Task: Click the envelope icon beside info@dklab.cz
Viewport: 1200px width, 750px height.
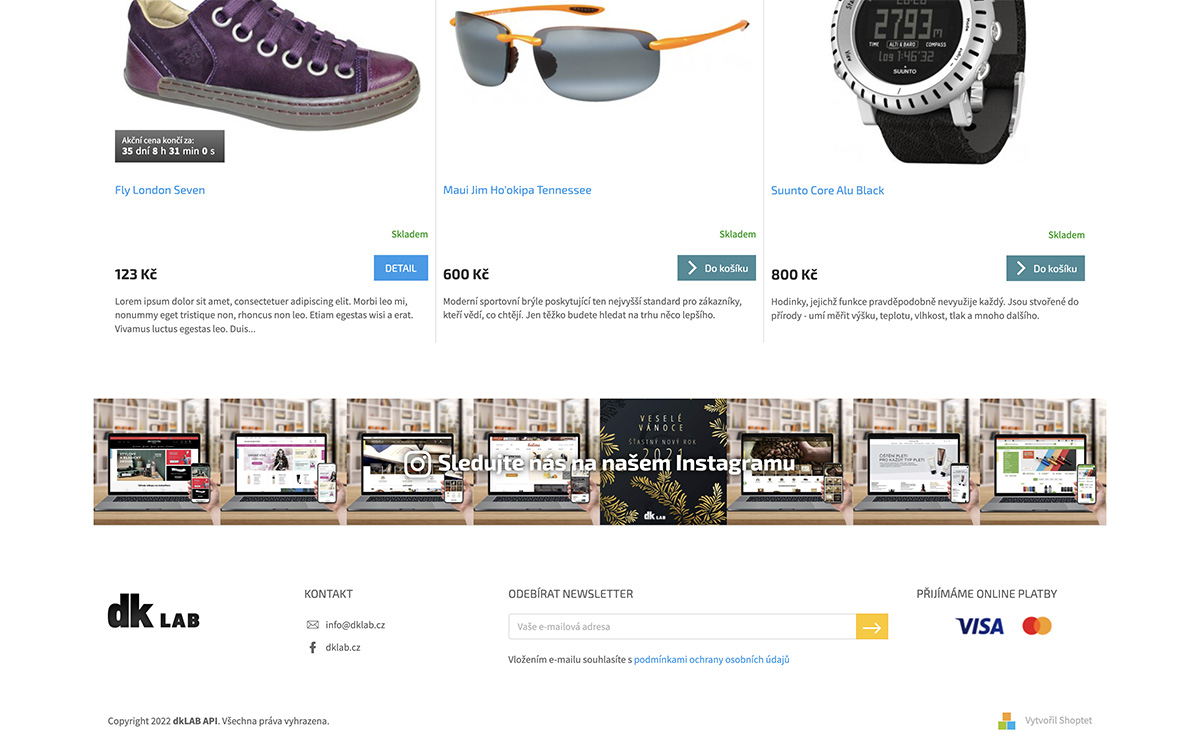Action: (312, 625)
